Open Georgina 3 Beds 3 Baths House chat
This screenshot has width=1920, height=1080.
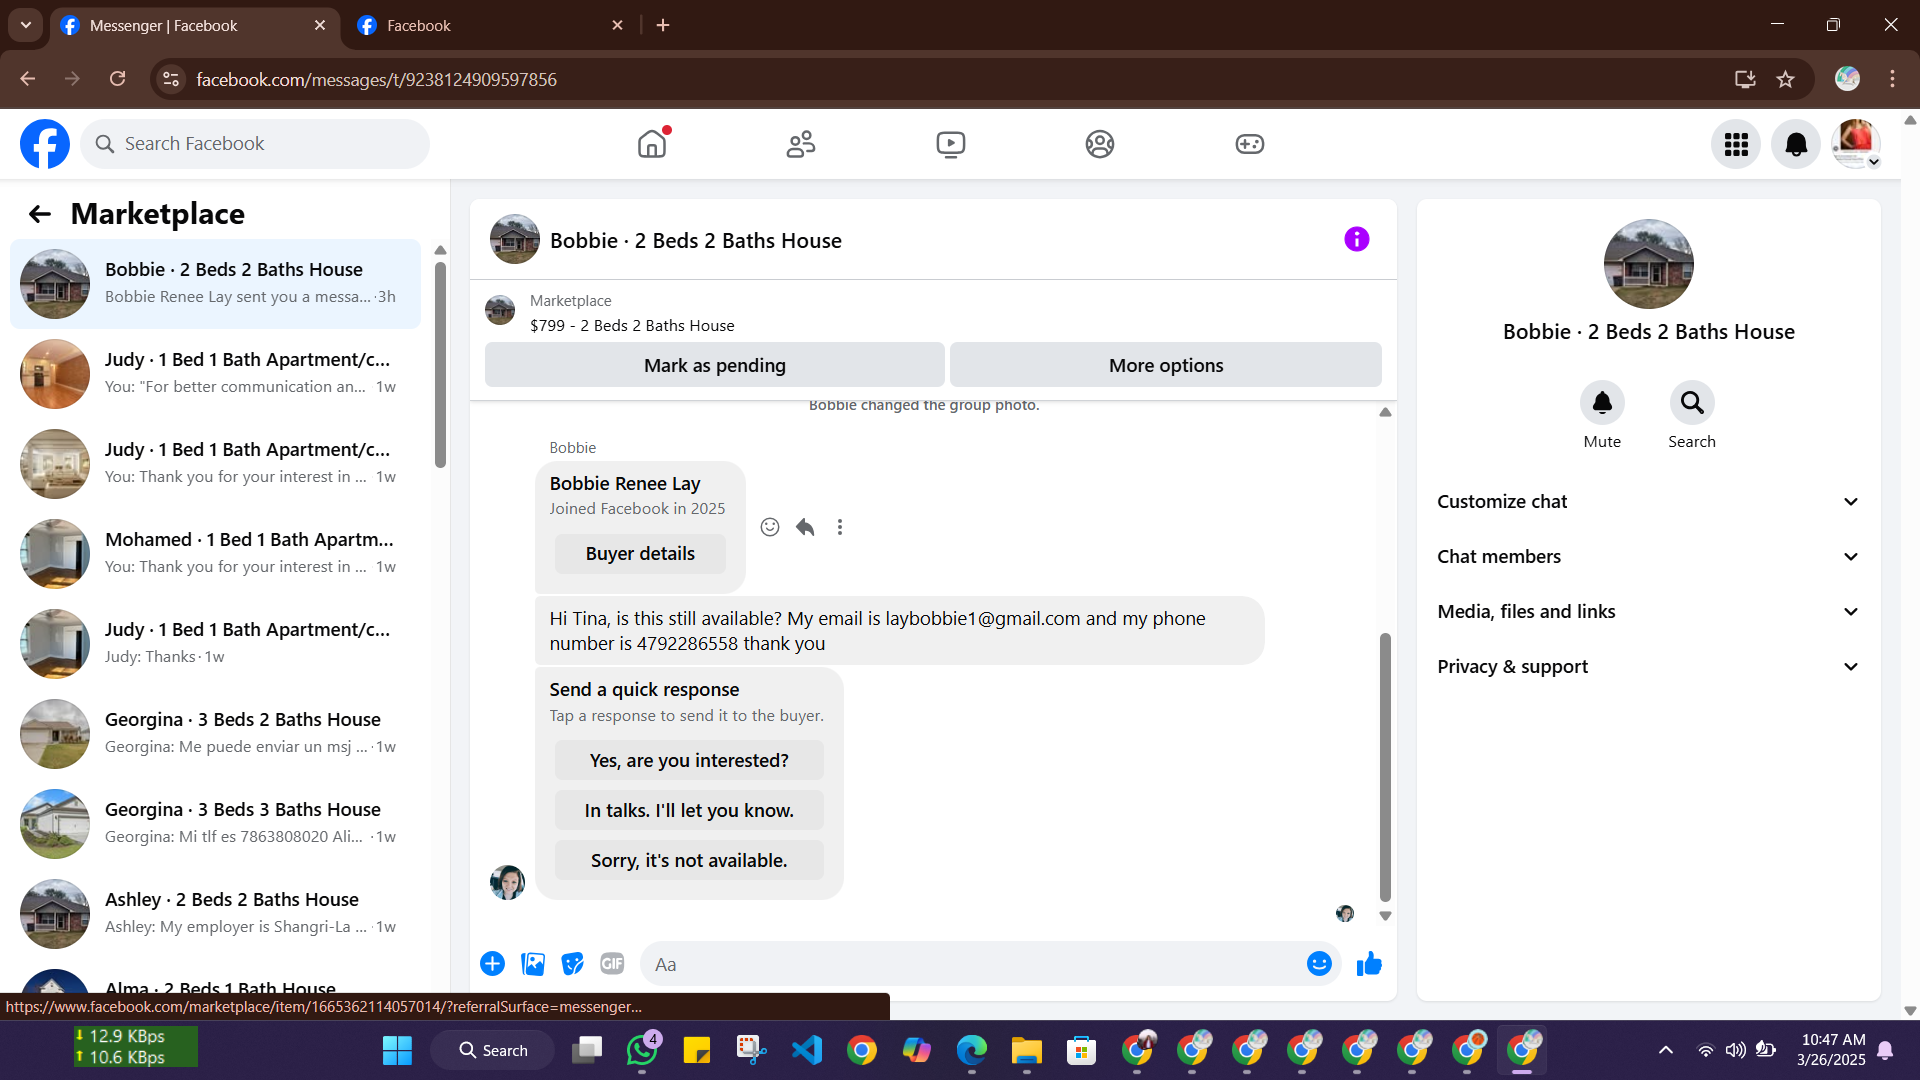215,824
